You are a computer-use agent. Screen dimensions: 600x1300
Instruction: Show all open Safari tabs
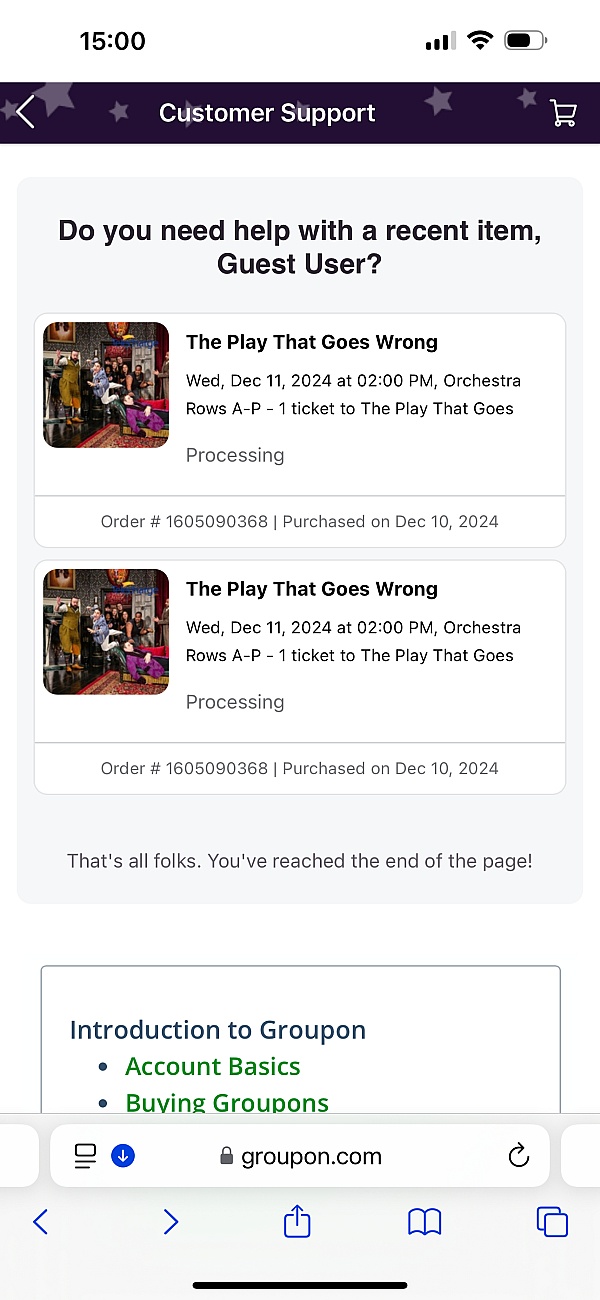pyautogui.click(x=552, y=1221)
